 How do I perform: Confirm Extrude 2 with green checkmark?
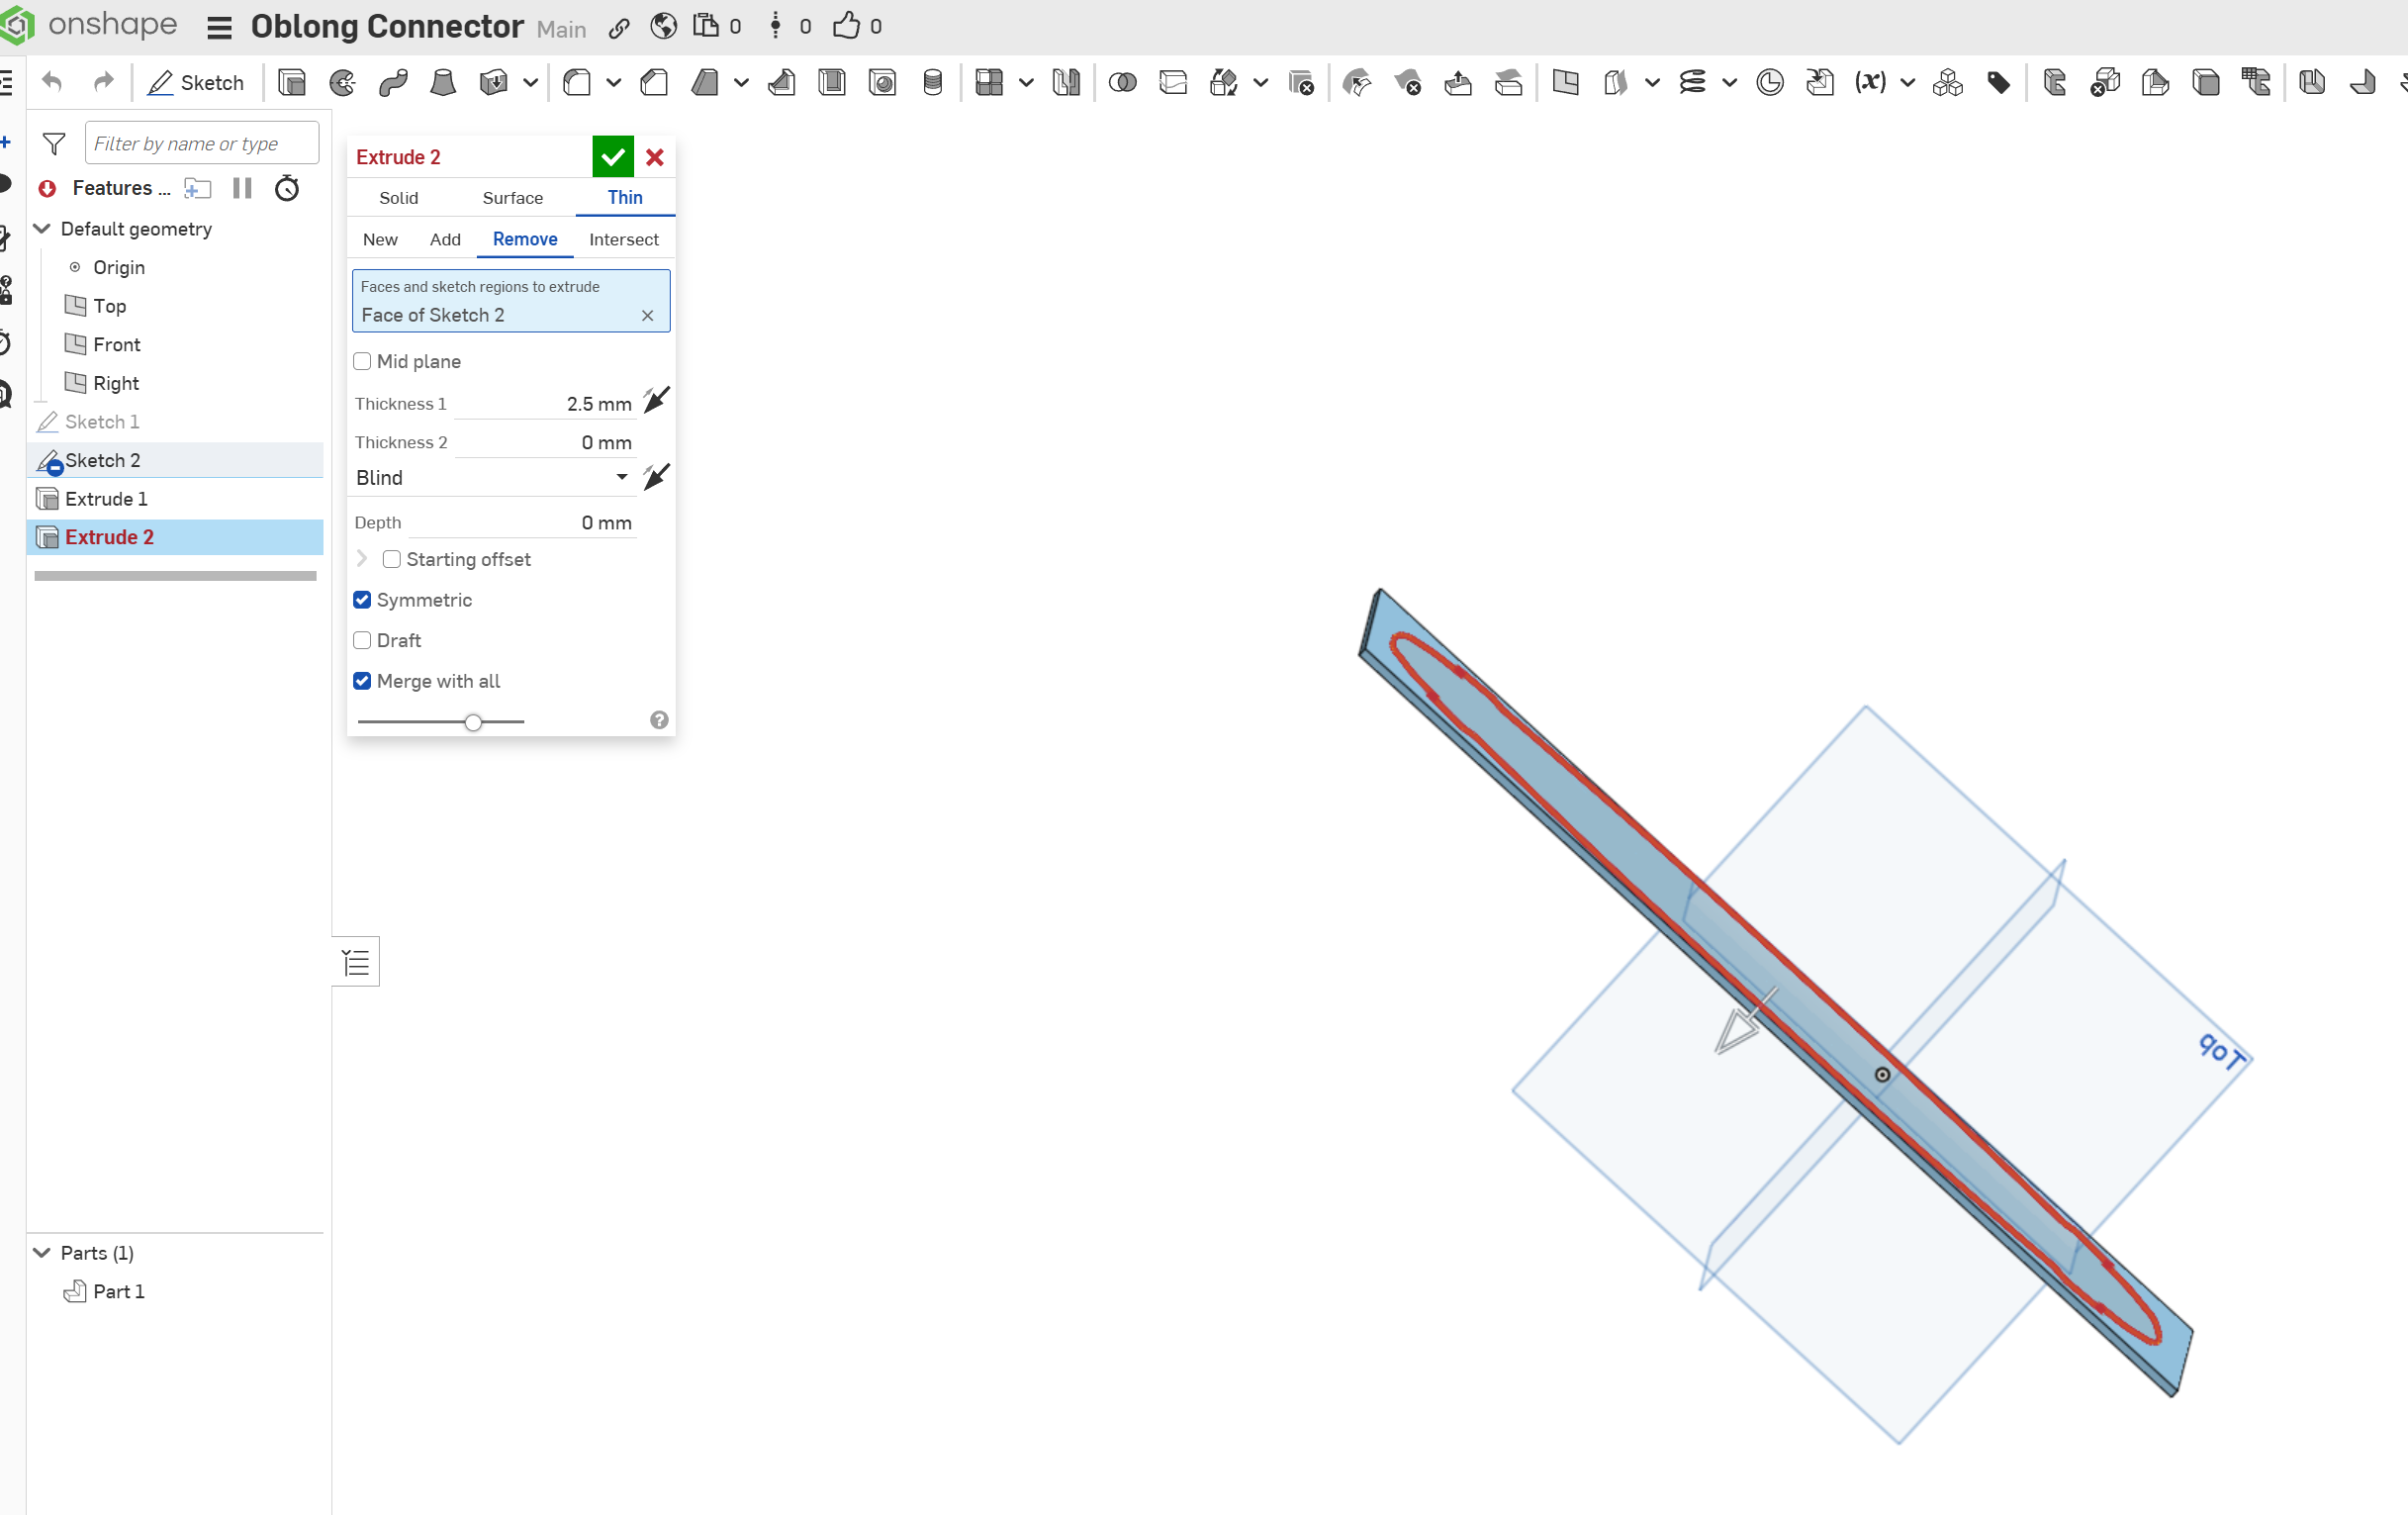pyautogui.click(x=612, y=157)
